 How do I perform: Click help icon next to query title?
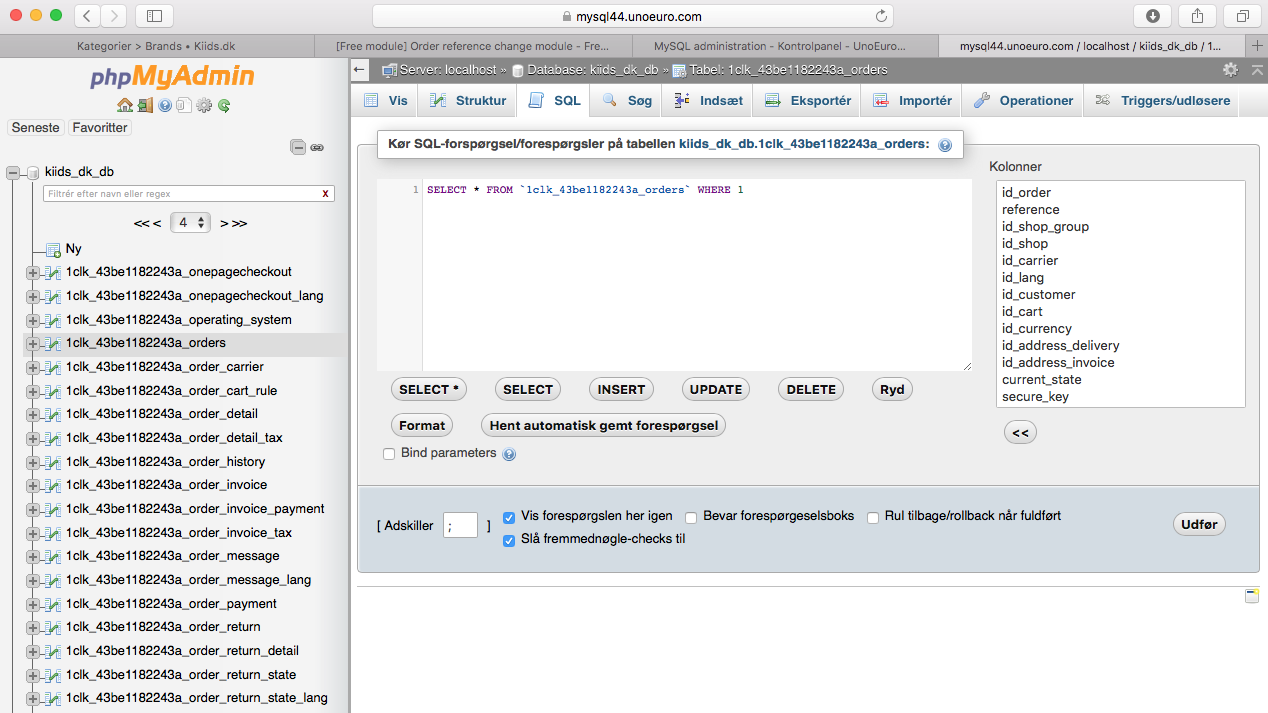[945, 145]
